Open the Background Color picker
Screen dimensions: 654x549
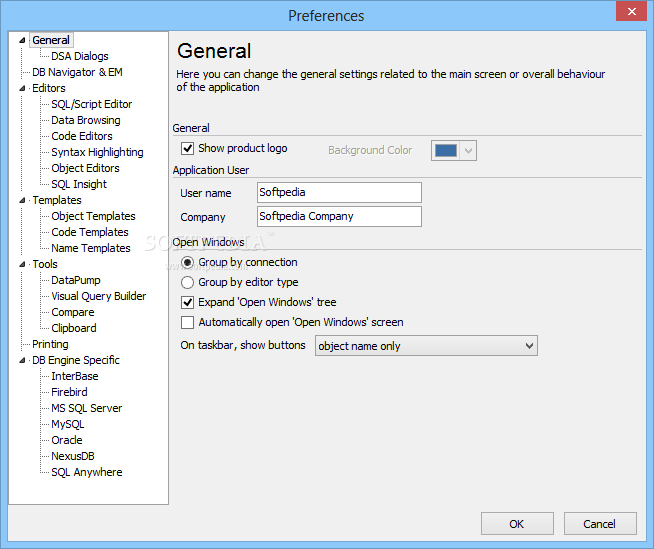[454, 151]
